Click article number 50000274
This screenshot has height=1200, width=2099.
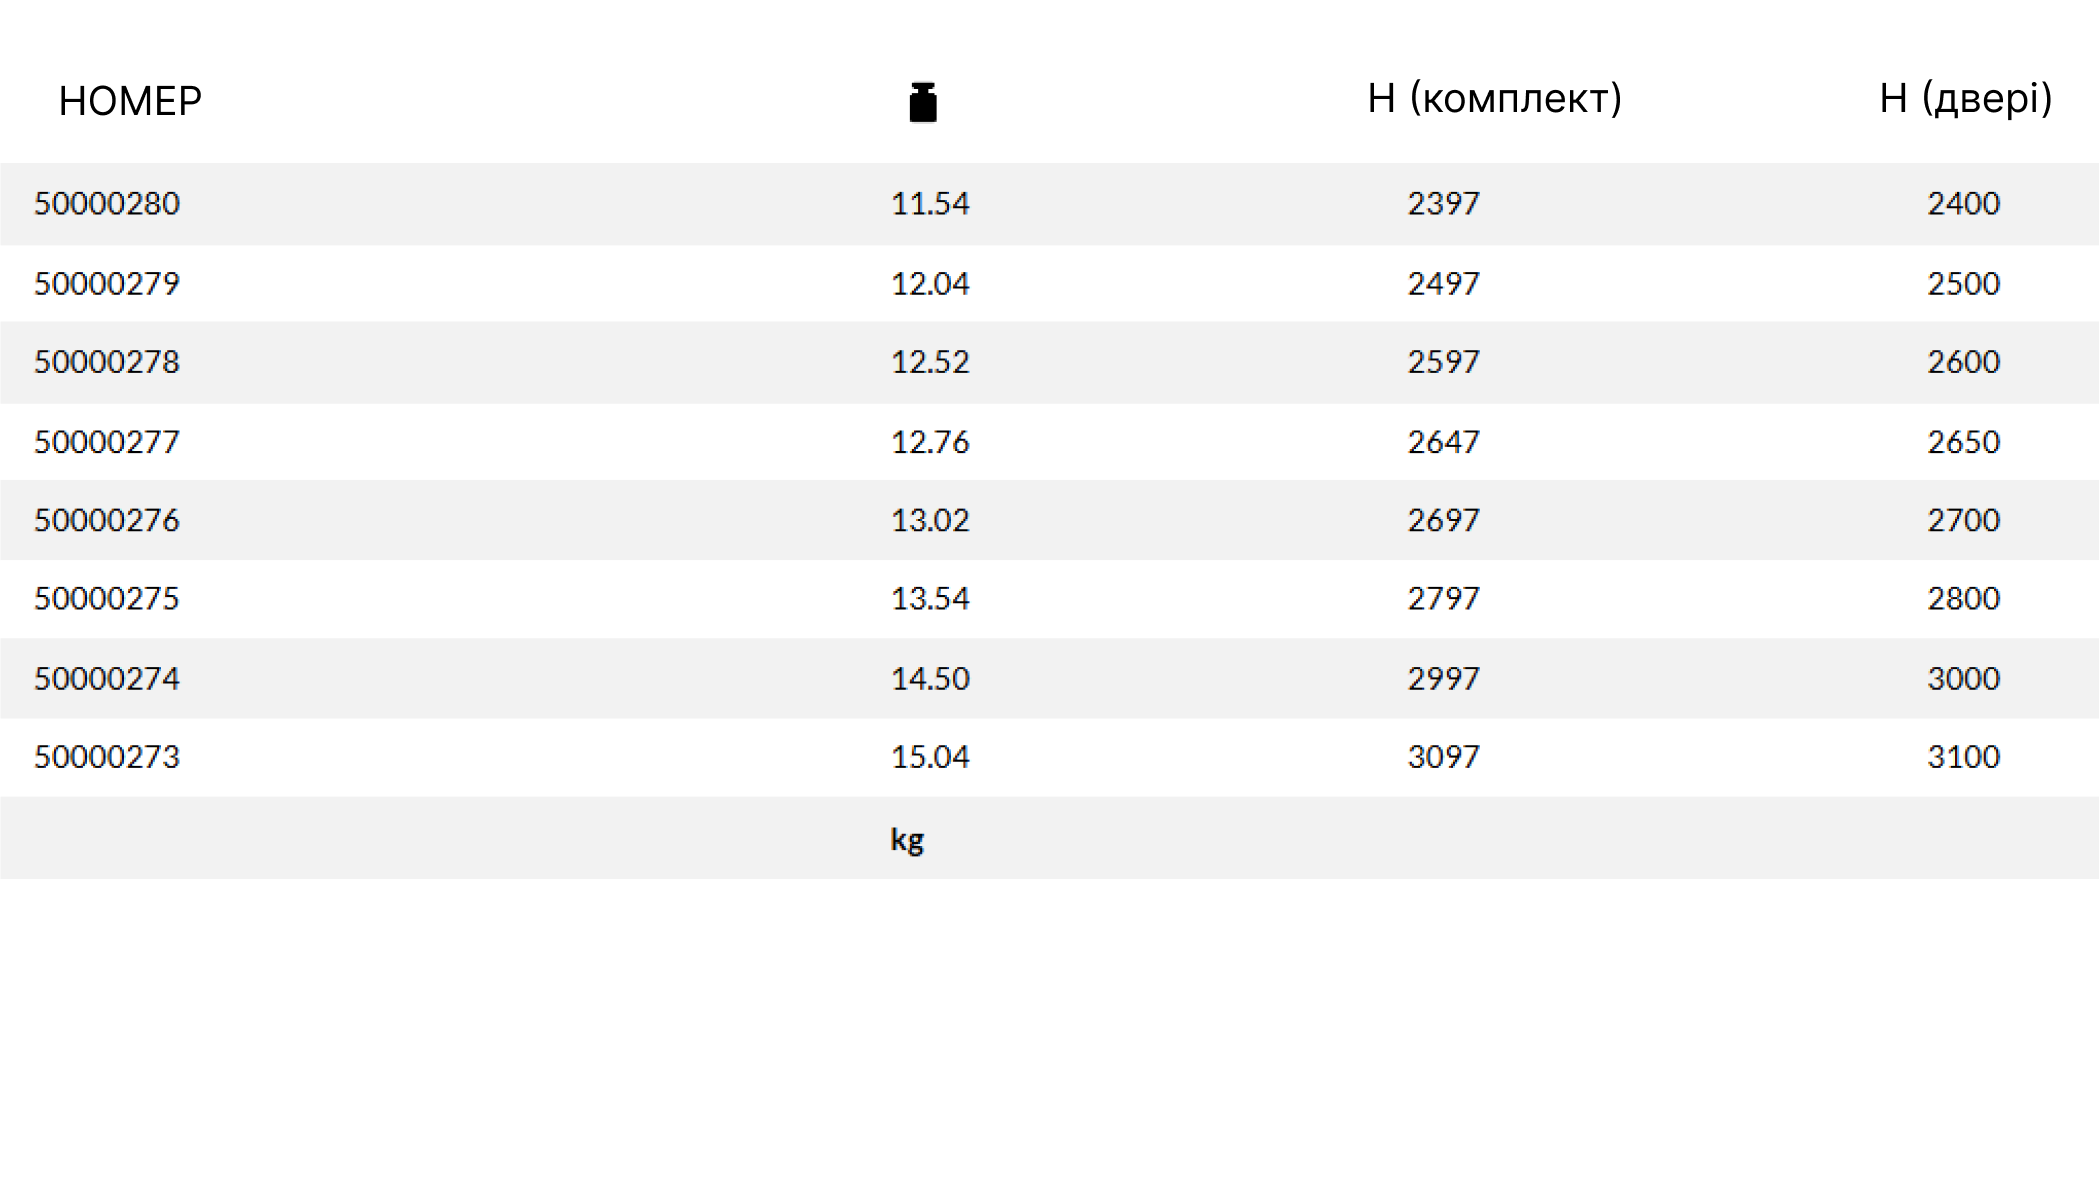107,679
